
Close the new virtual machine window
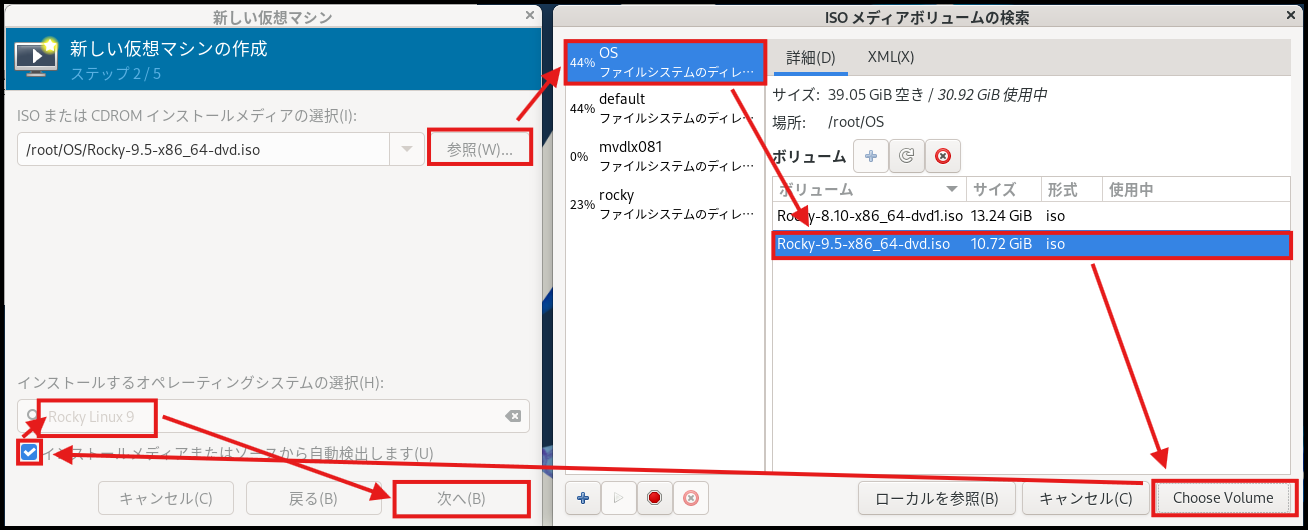click(x=530, y=15)
